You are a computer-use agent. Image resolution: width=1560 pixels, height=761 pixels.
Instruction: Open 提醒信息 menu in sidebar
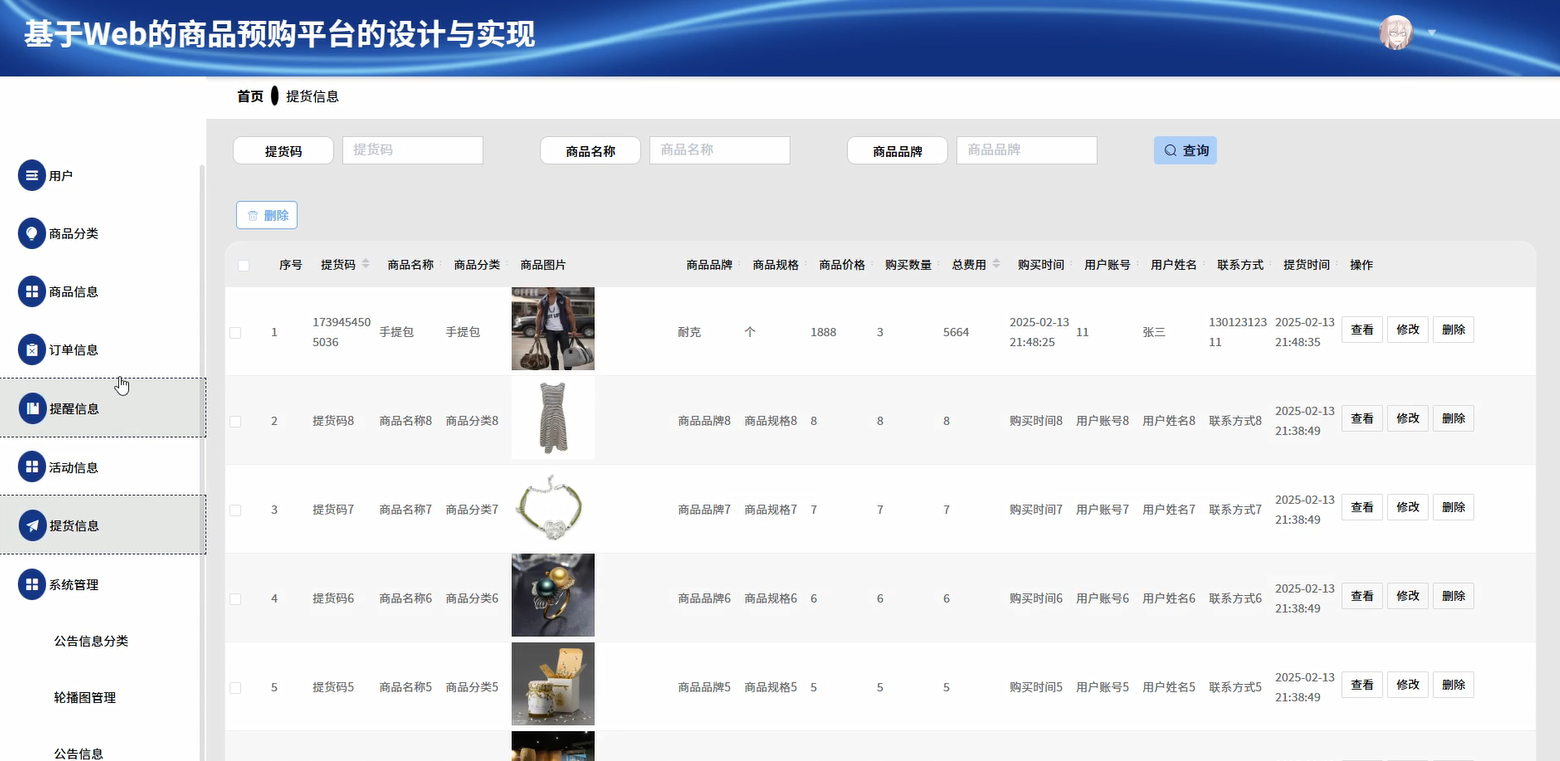[x=102, y=408]
